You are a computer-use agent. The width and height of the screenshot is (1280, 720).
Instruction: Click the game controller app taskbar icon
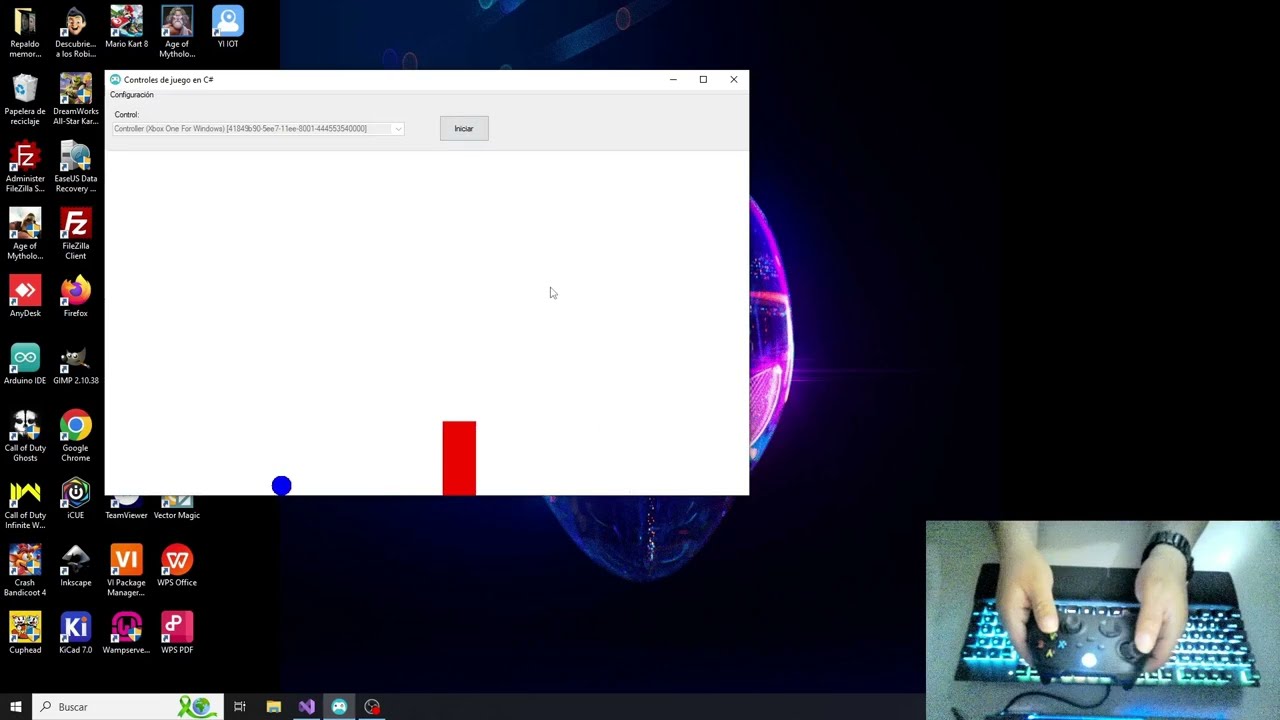[x=339, y=707]
